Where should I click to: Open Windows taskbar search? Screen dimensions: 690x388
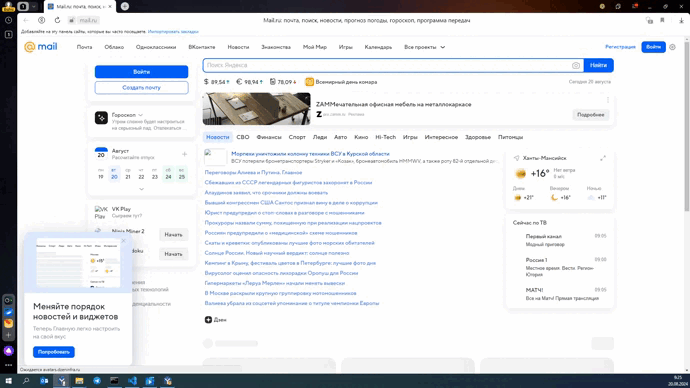(26, 381)
